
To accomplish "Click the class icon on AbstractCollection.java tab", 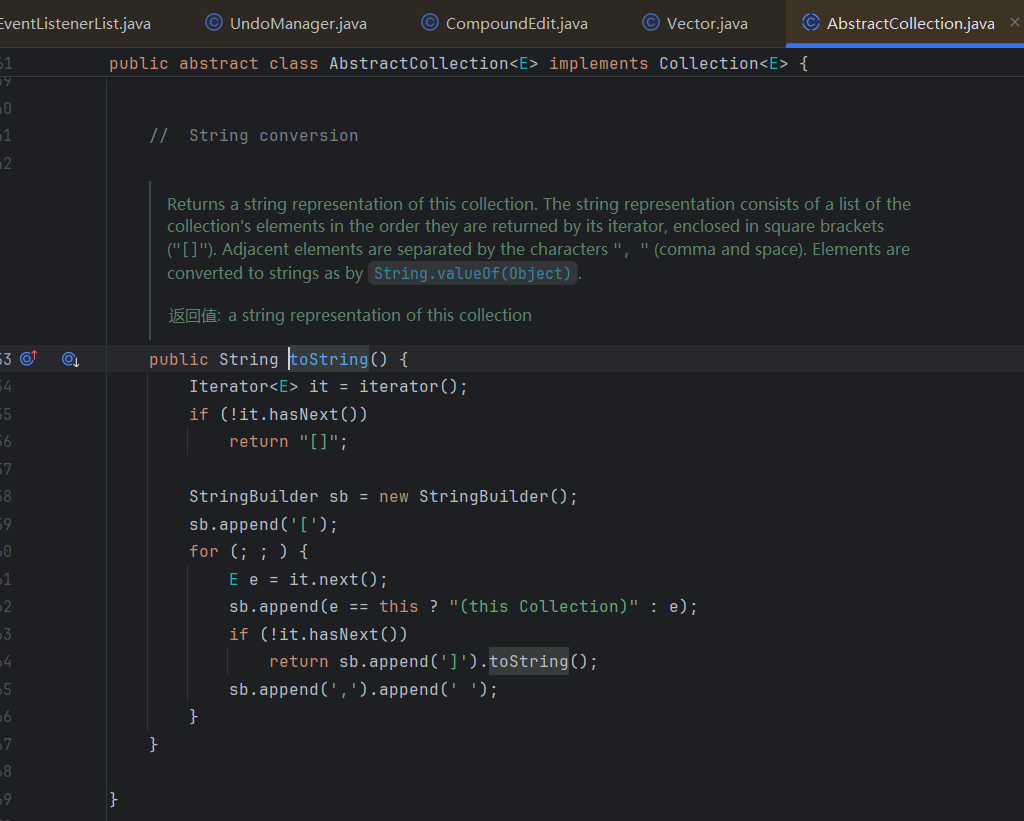I will point(811,23).
